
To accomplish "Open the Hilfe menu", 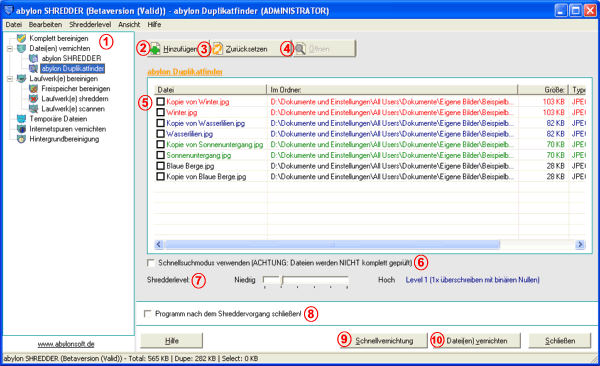I will click(154, 25).
